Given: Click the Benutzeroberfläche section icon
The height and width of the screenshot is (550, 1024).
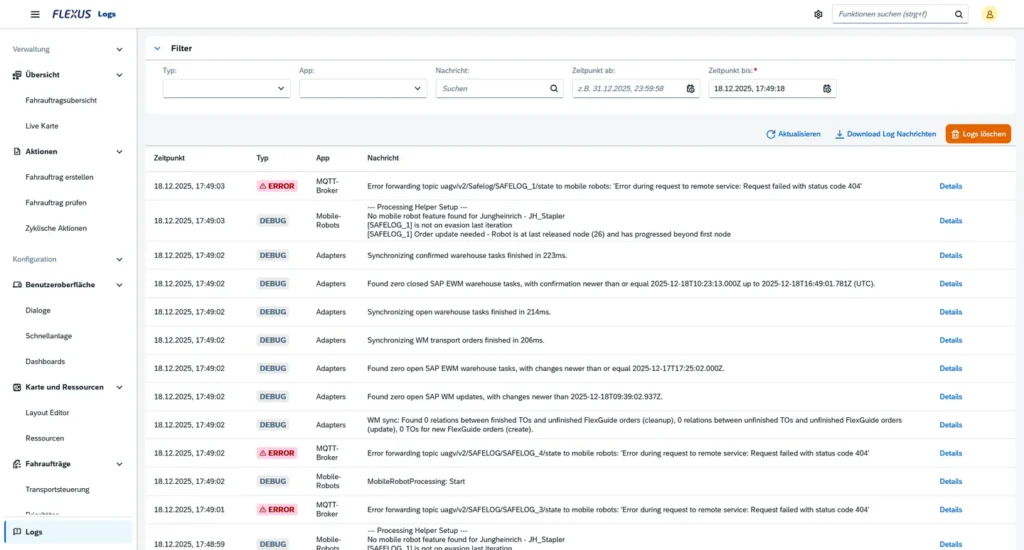Looking at the screenshot, I should [17, 285].
